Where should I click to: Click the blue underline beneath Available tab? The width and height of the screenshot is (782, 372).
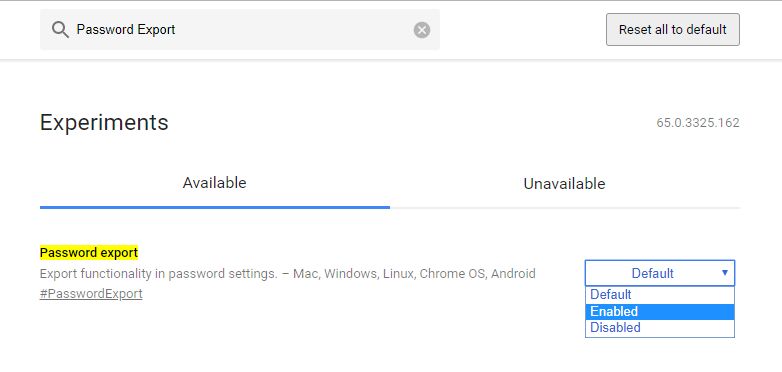(x=215, y=207)
